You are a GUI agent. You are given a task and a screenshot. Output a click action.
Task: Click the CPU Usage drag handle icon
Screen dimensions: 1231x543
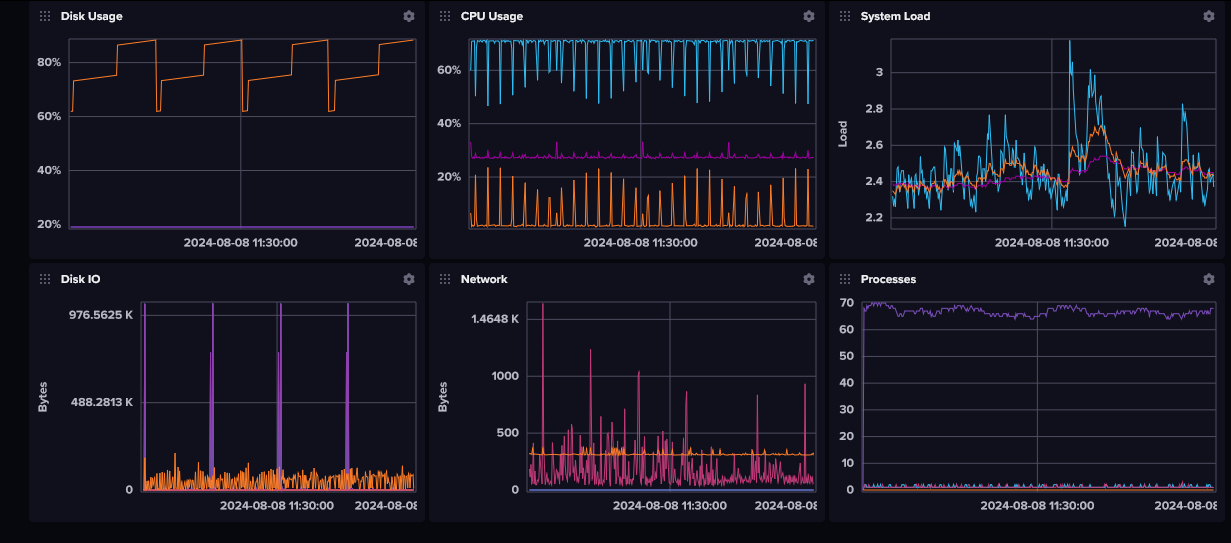444,16
